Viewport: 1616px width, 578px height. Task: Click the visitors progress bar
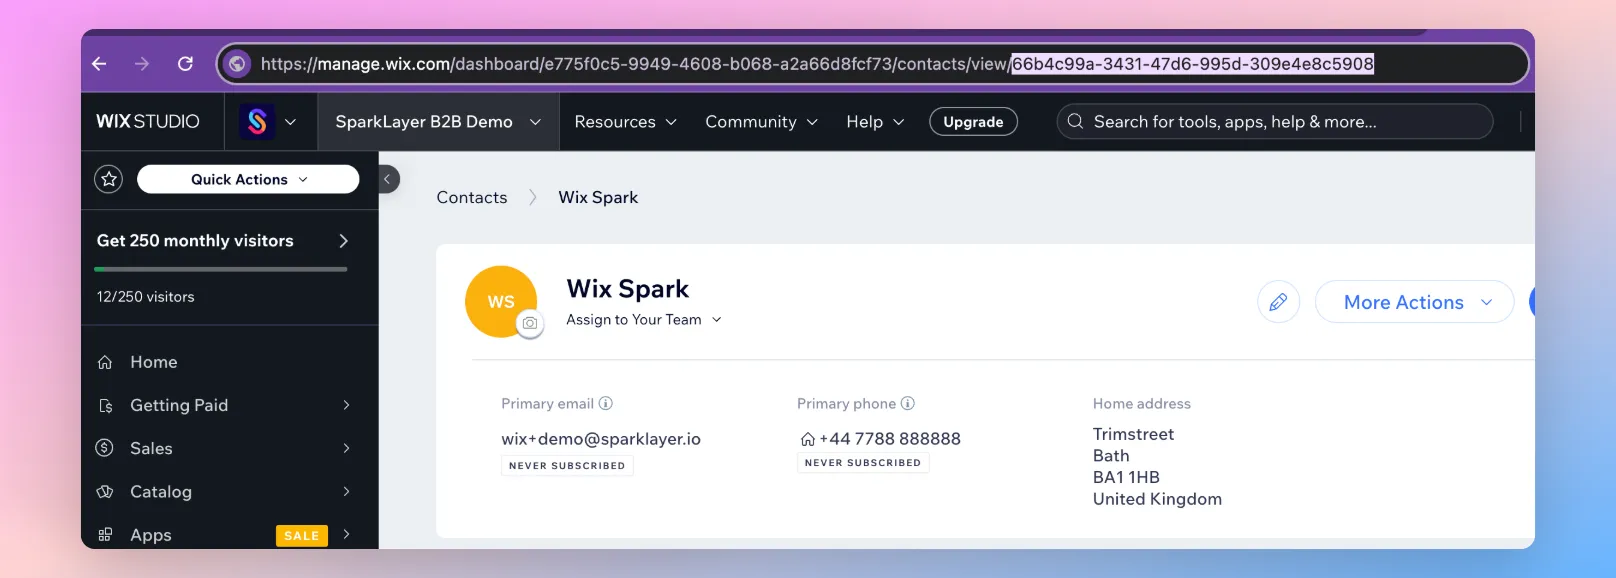point(221,269)
